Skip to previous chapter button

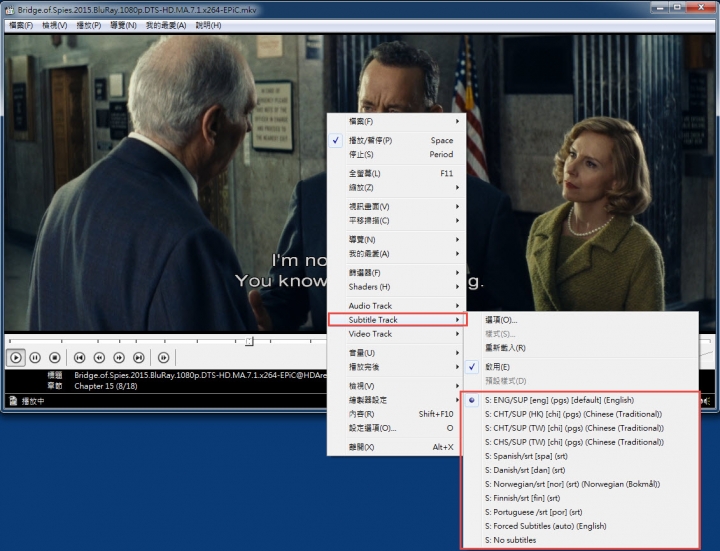(79, 357)
